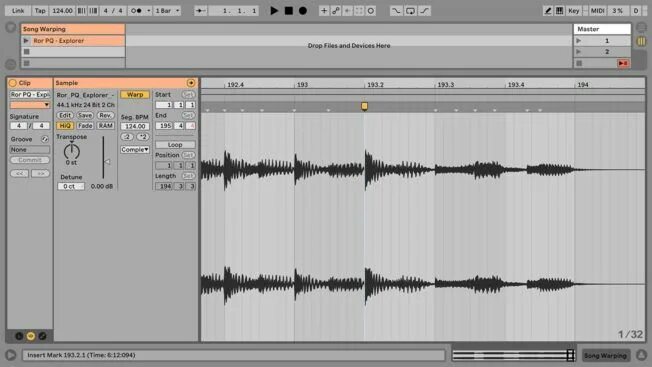
Task: Halve original tempo with :2 button
Action: (127, 137)
